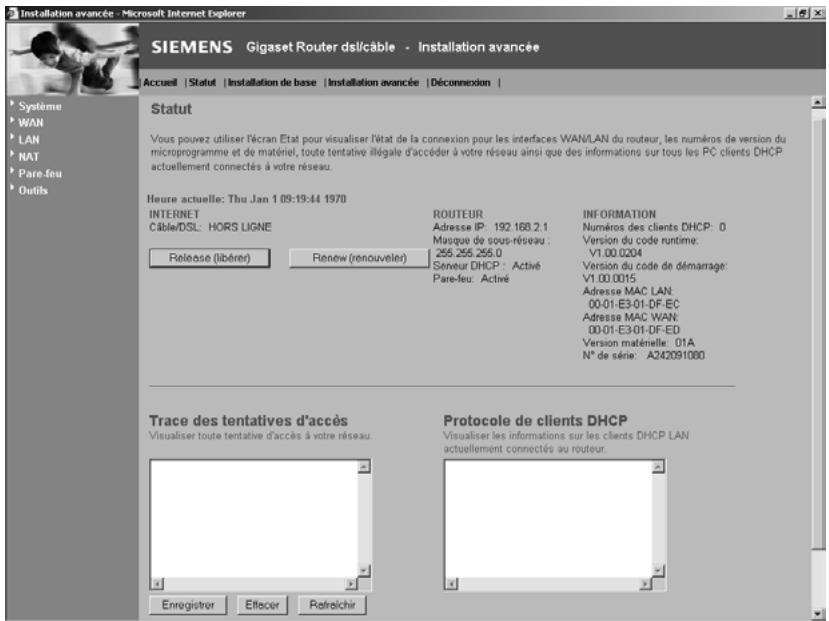
Task: Minimize the Internet Explorer window
Action: [790, 14]
